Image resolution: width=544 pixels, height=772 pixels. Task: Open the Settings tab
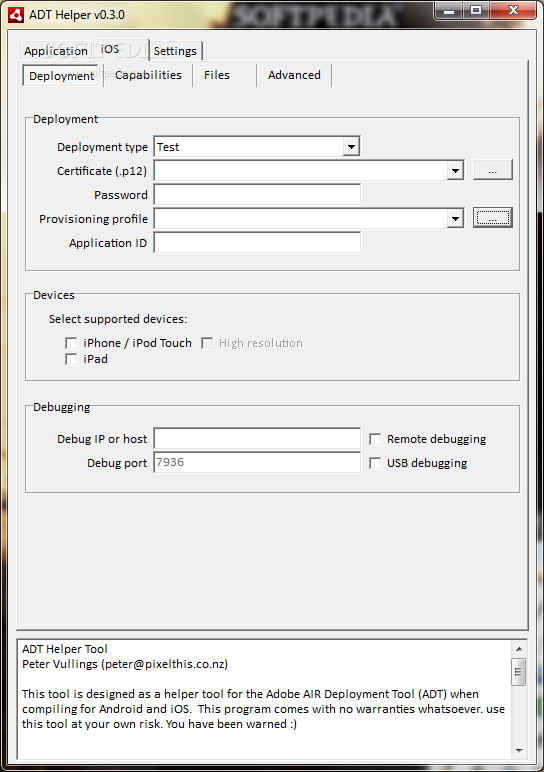175,51
